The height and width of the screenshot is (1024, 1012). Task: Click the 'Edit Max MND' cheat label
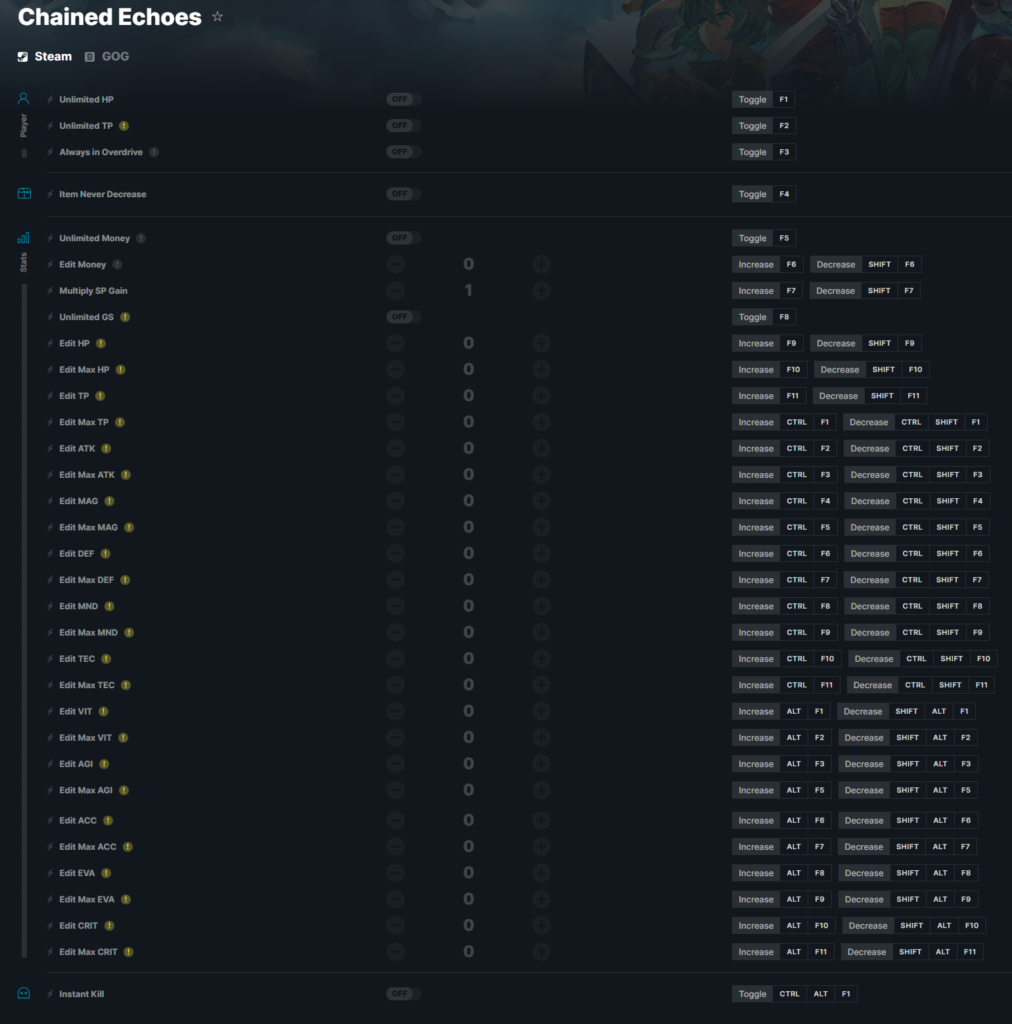coord(89,633)
